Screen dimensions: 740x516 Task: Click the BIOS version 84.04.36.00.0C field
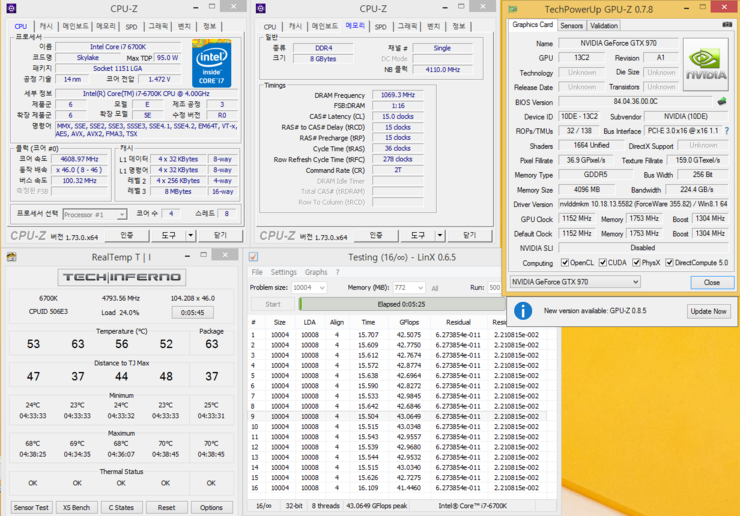pyautogui.click(x=635, y=102)
